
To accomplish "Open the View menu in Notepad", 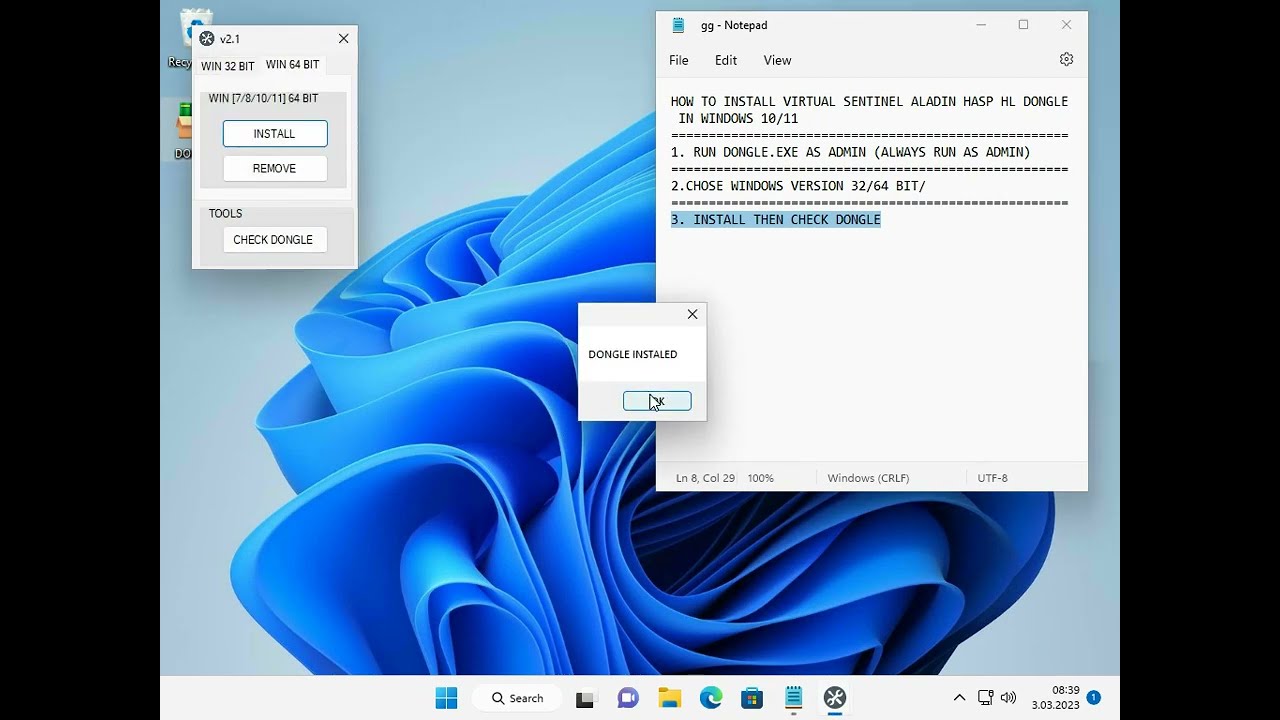I will click(x=777, y=60).
